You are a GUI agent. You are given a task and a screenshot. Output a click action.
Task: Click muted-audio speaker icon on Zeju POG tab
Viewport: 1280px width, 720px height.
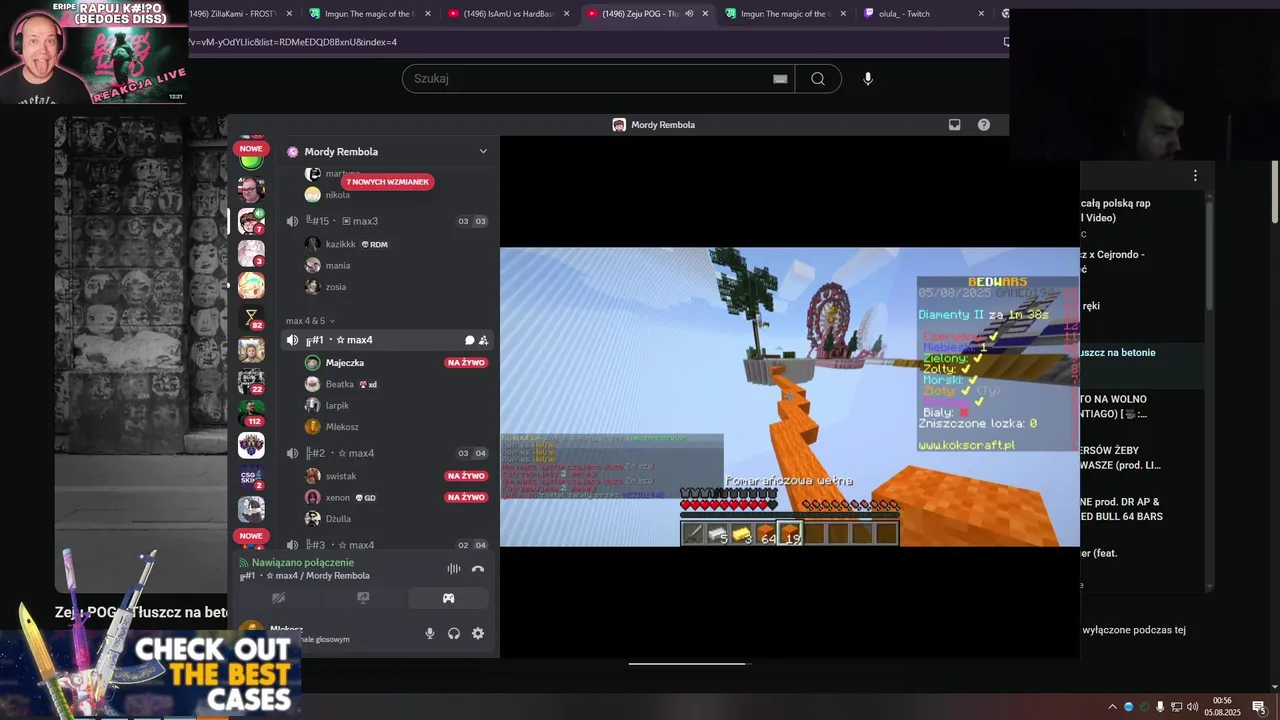689,14
